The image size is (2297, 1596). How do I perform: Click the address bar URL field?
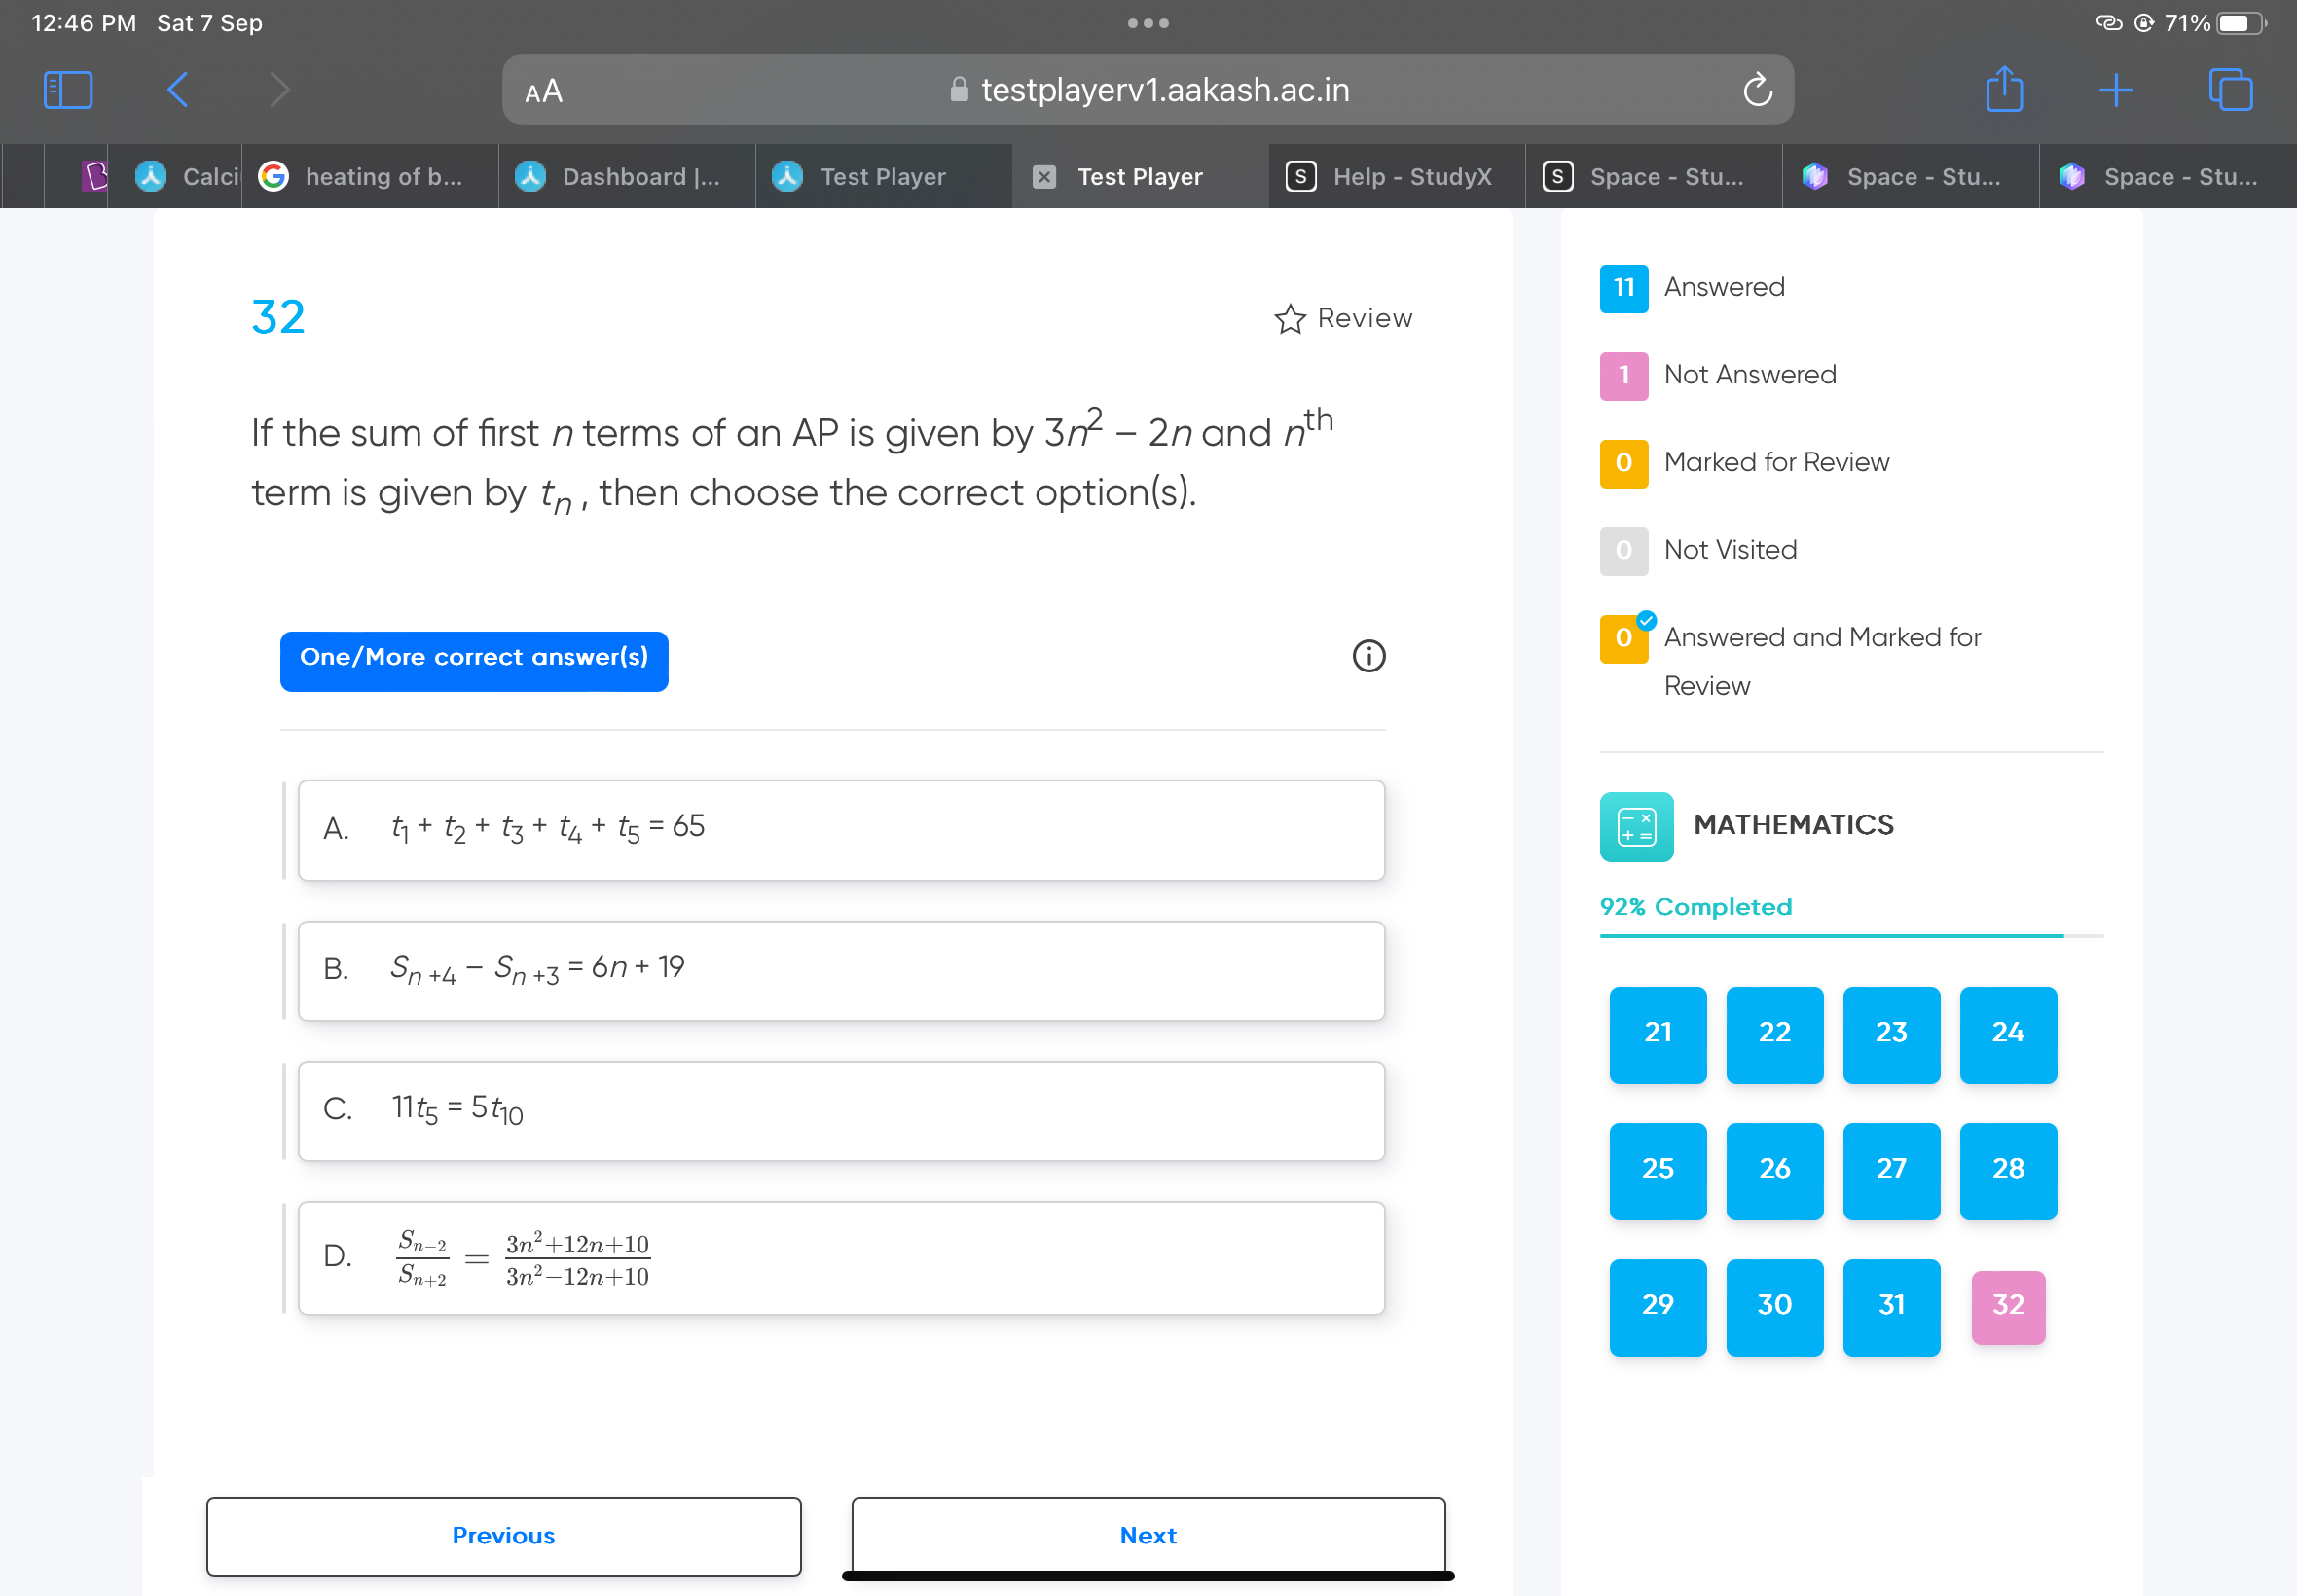point(1148,90)
